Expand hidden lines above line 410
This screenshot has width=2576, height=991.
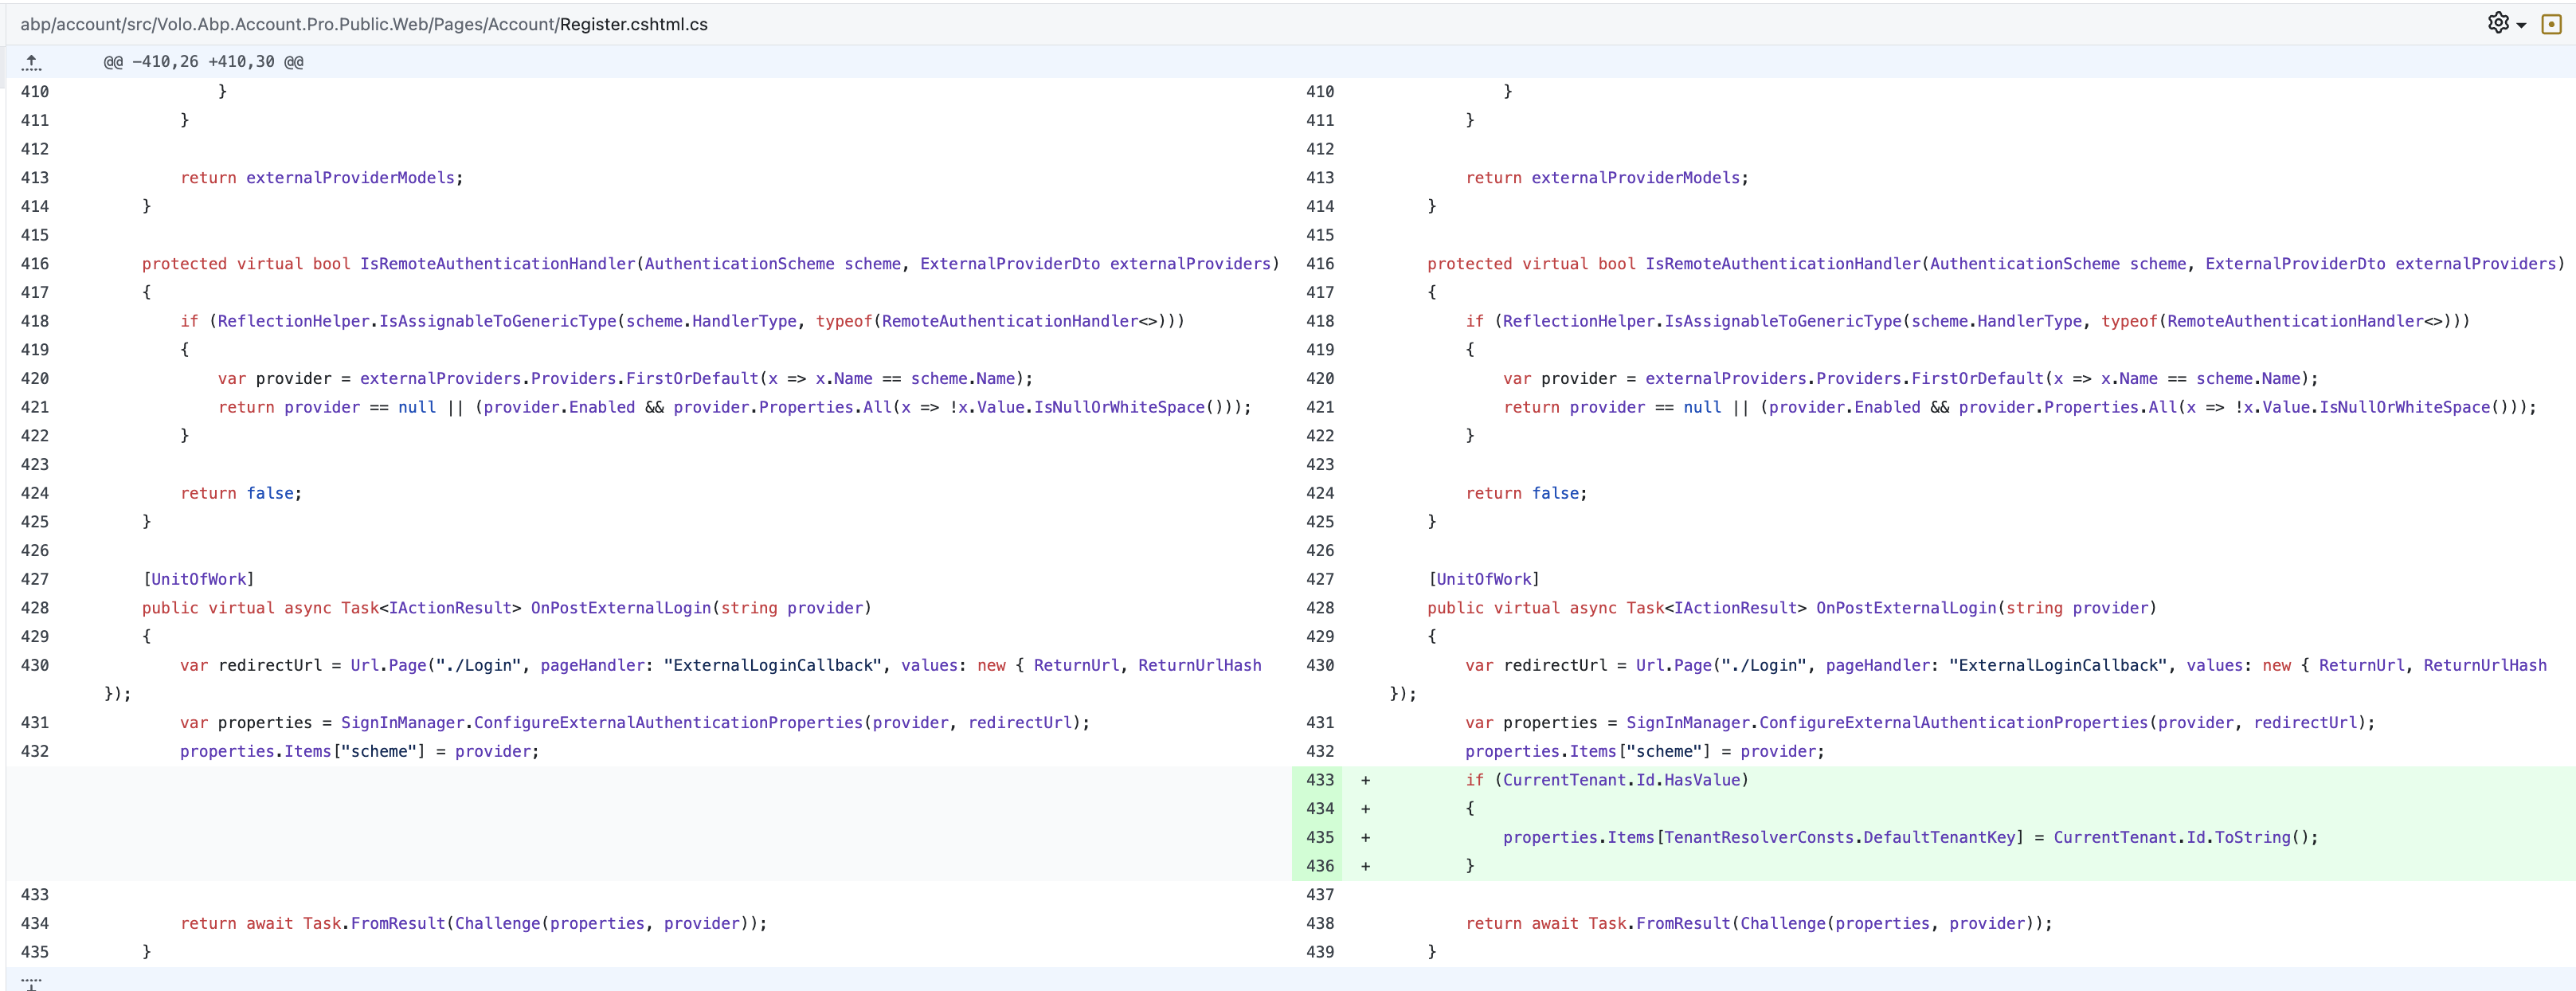point(32,62)
